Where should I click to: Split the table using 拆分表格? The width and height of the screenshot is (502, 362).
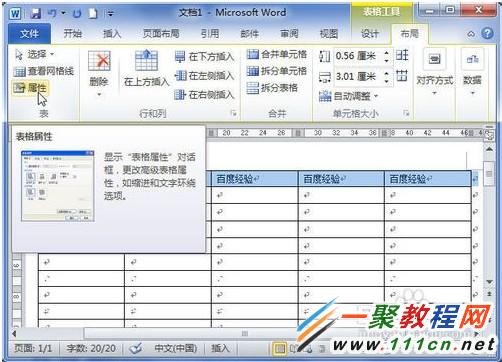272,88
